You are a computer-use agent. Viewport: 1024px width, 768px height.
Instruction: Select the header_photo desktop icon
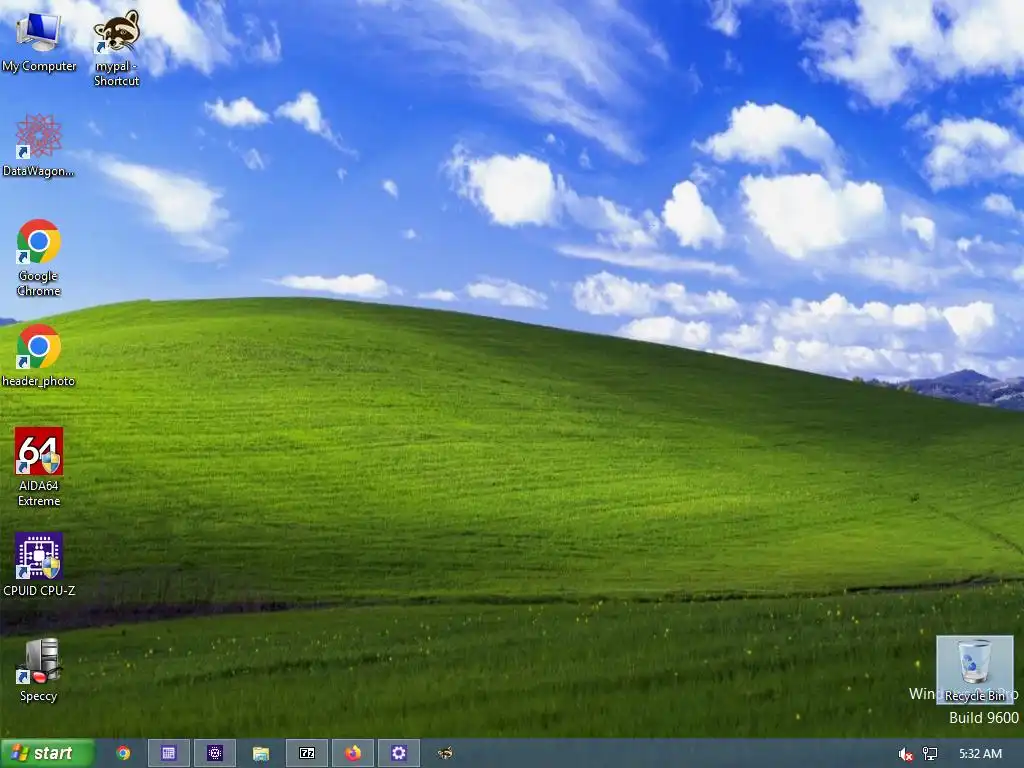click(x=39, y=355)
